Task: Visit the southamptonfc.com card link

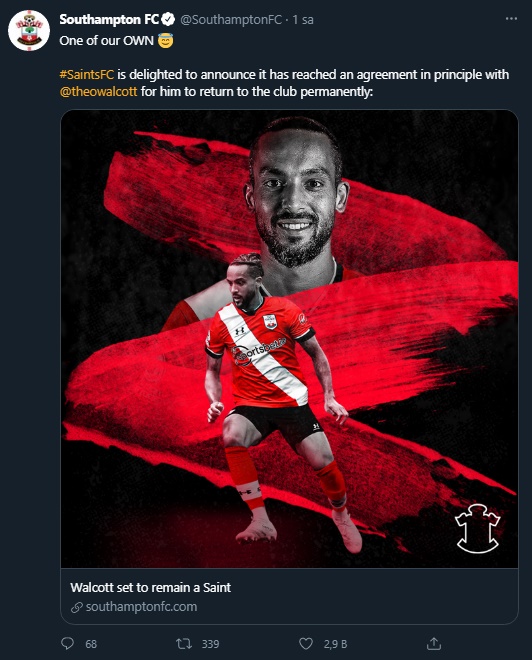Action: pos(141,607)
